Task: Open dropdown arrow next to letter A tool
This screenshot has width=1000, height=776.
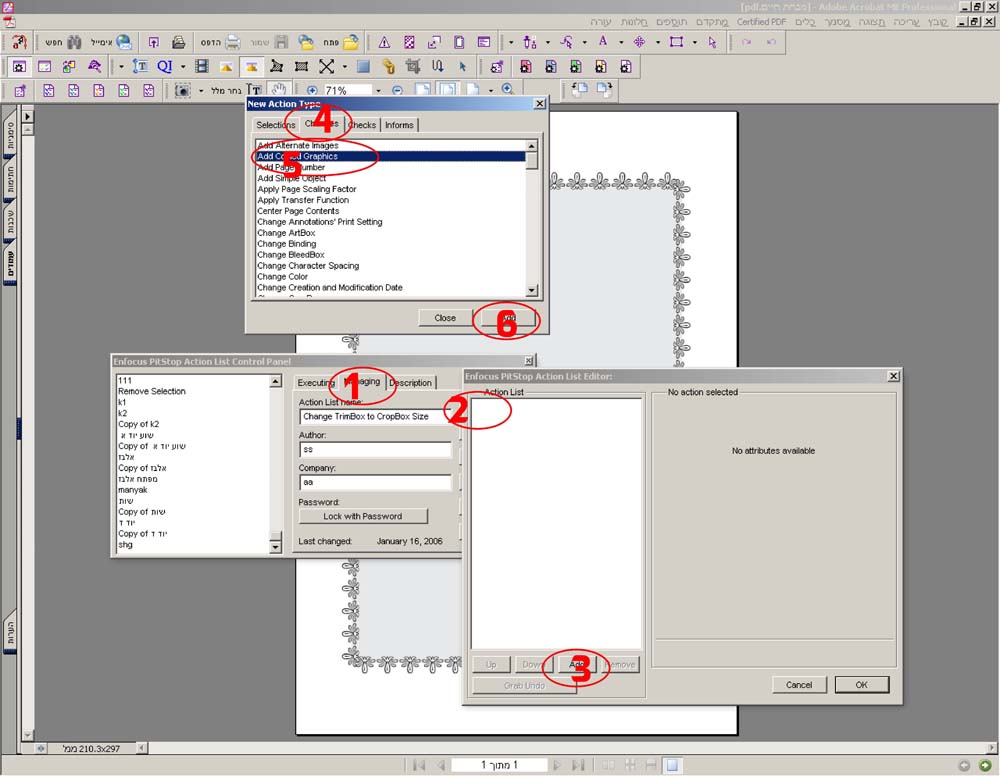Action: click(x=621, y=43)
